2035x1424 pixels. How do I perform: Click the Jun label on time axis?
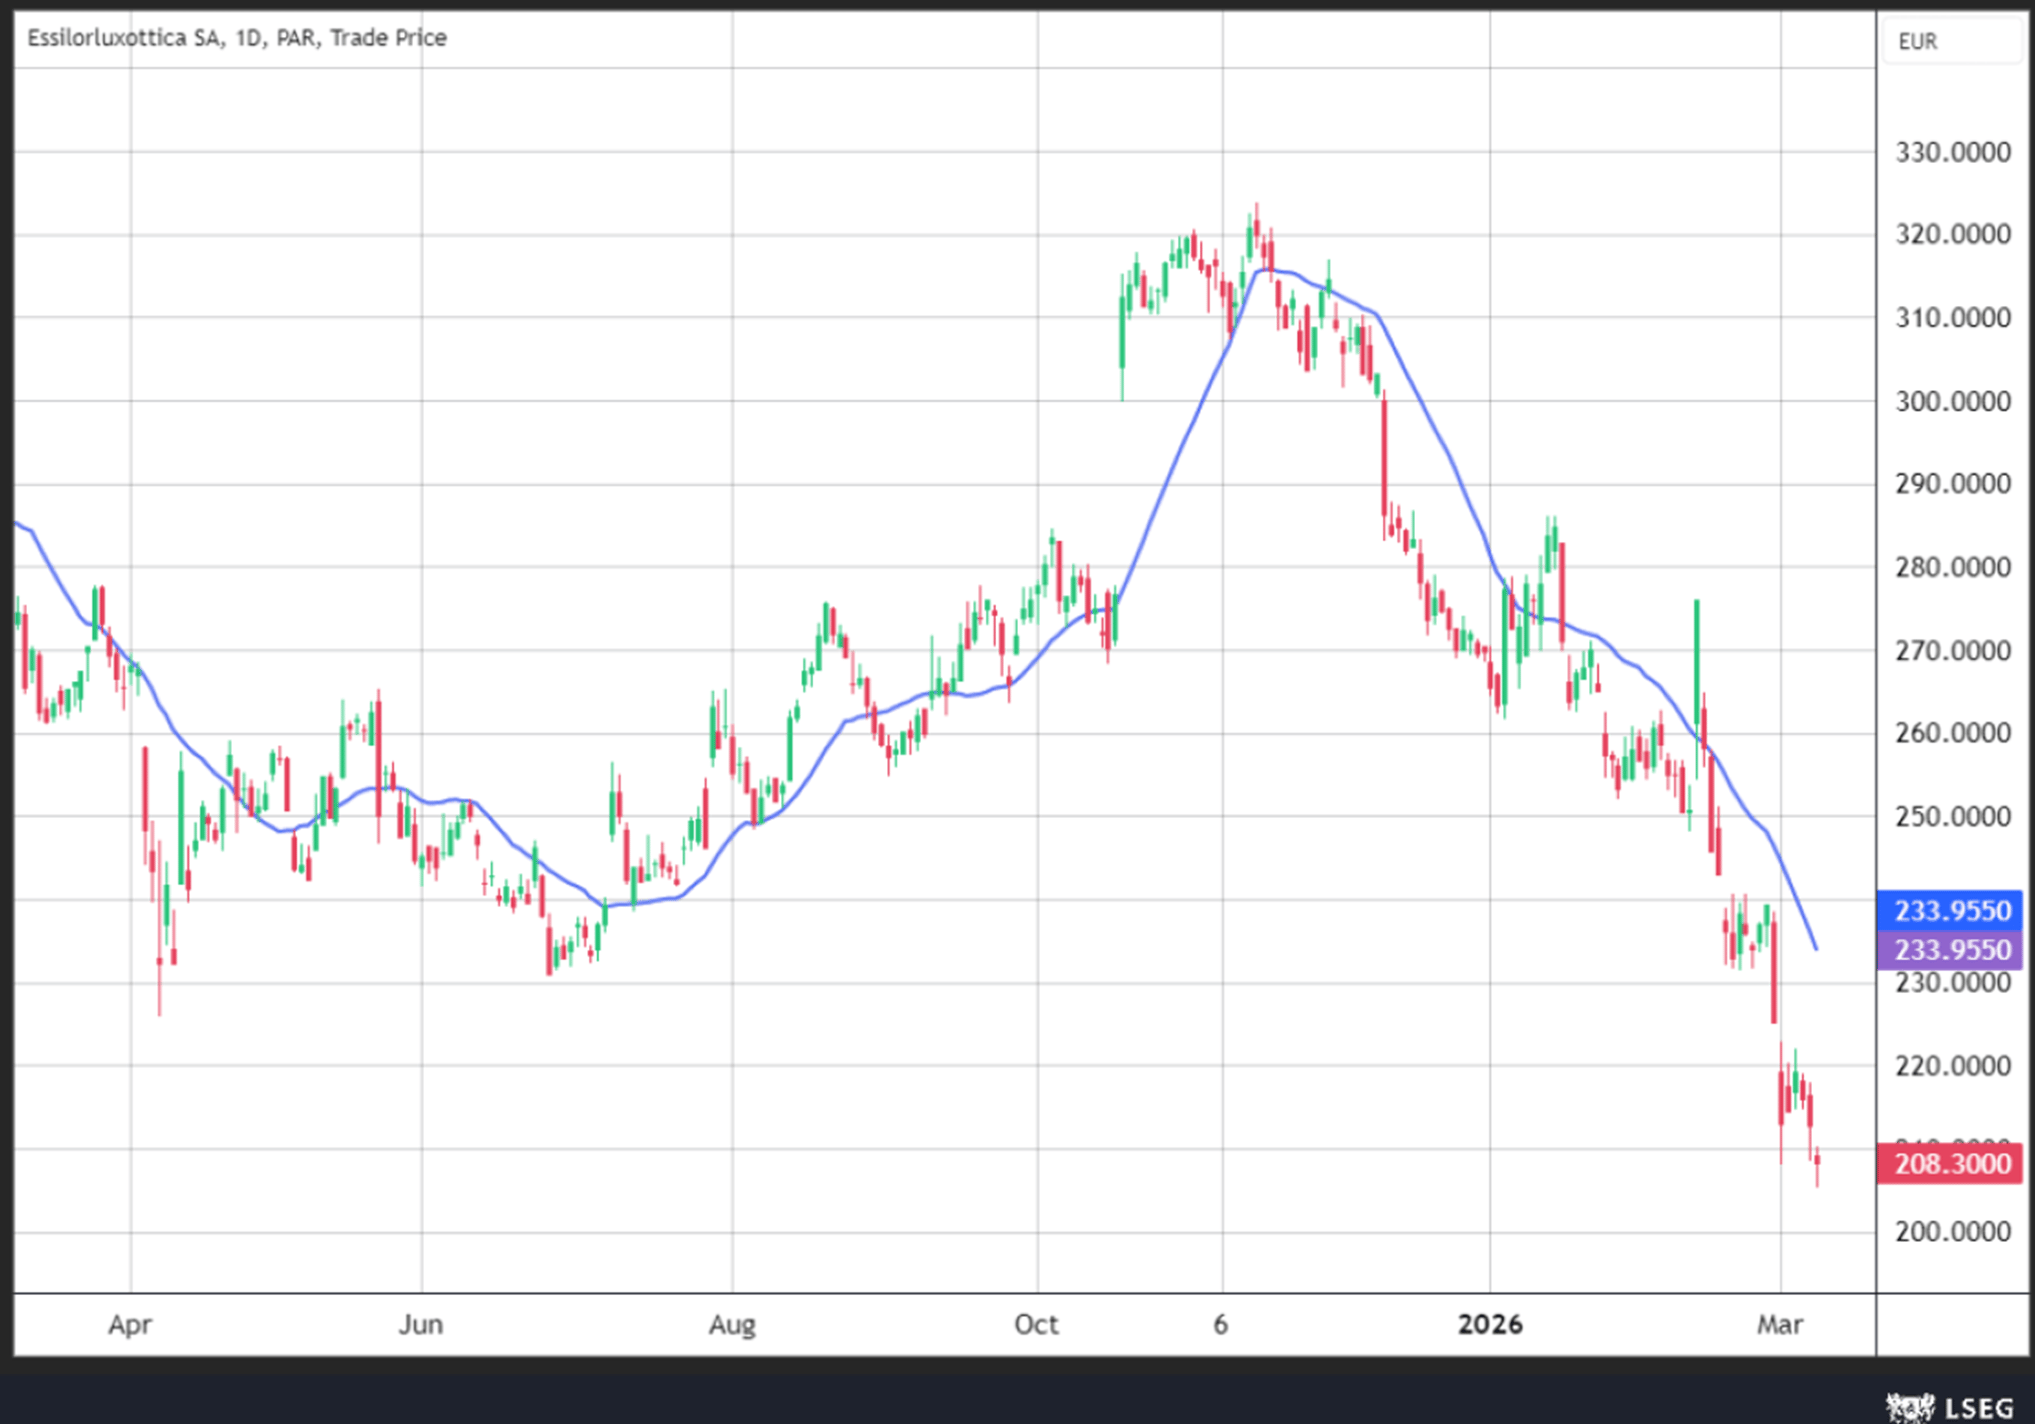pyautogui.click(x=421, y=1324)
